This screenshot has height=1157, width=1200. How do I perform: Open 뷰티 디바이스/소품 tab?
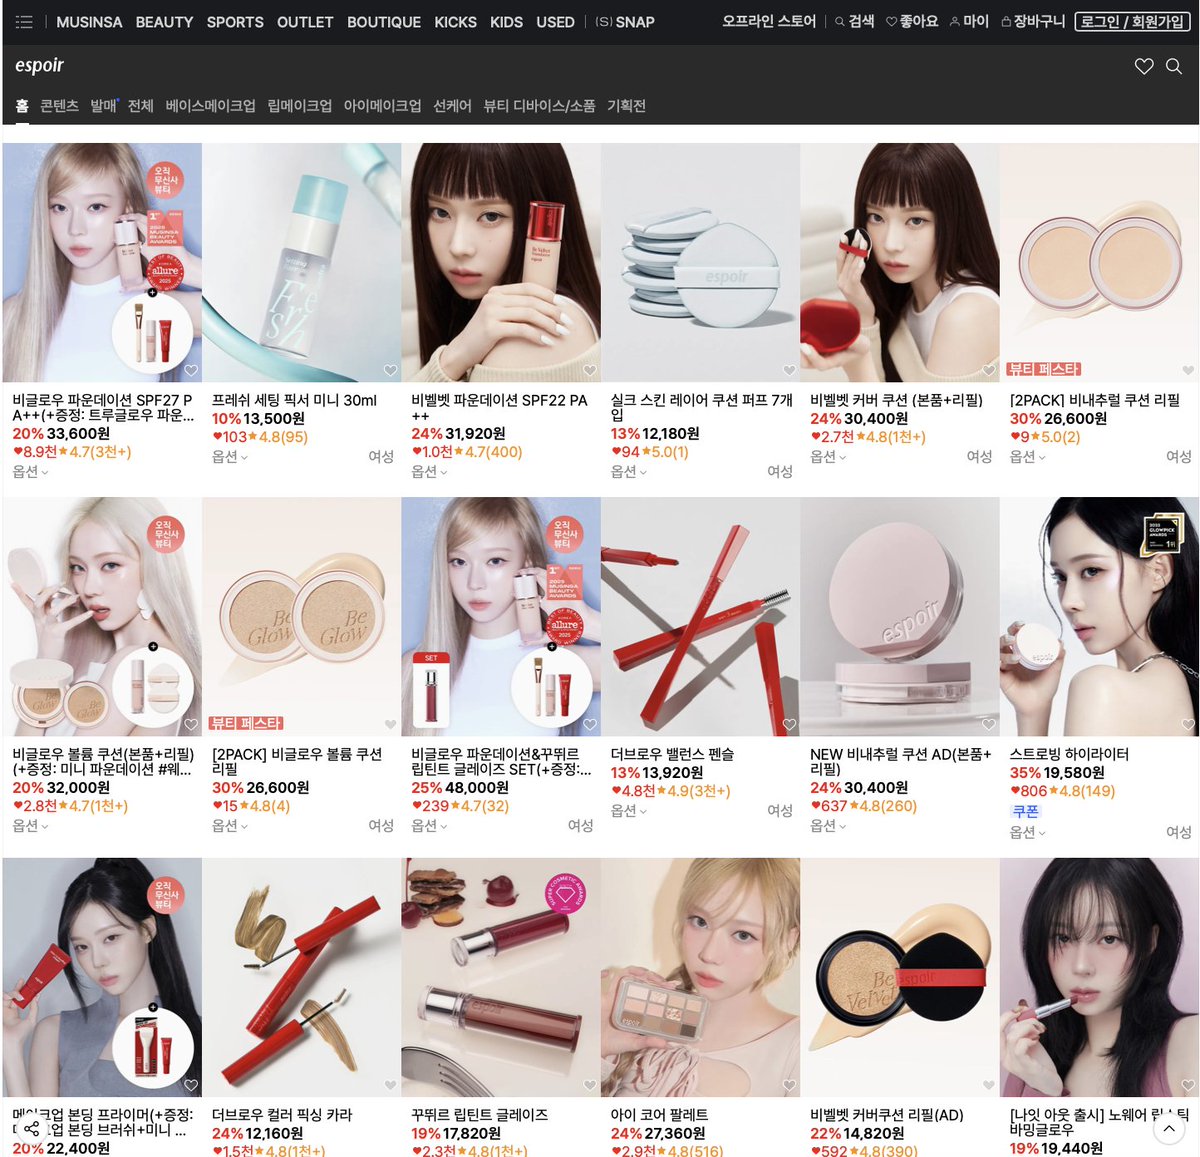[539, 106]
